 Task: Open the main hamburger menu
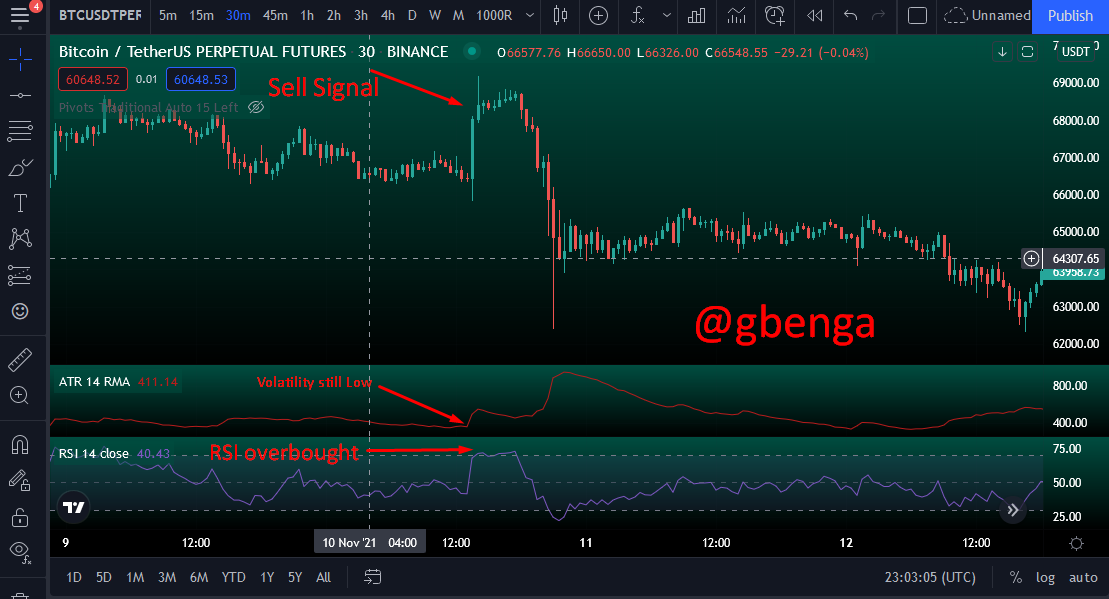[x=20, y=16]
